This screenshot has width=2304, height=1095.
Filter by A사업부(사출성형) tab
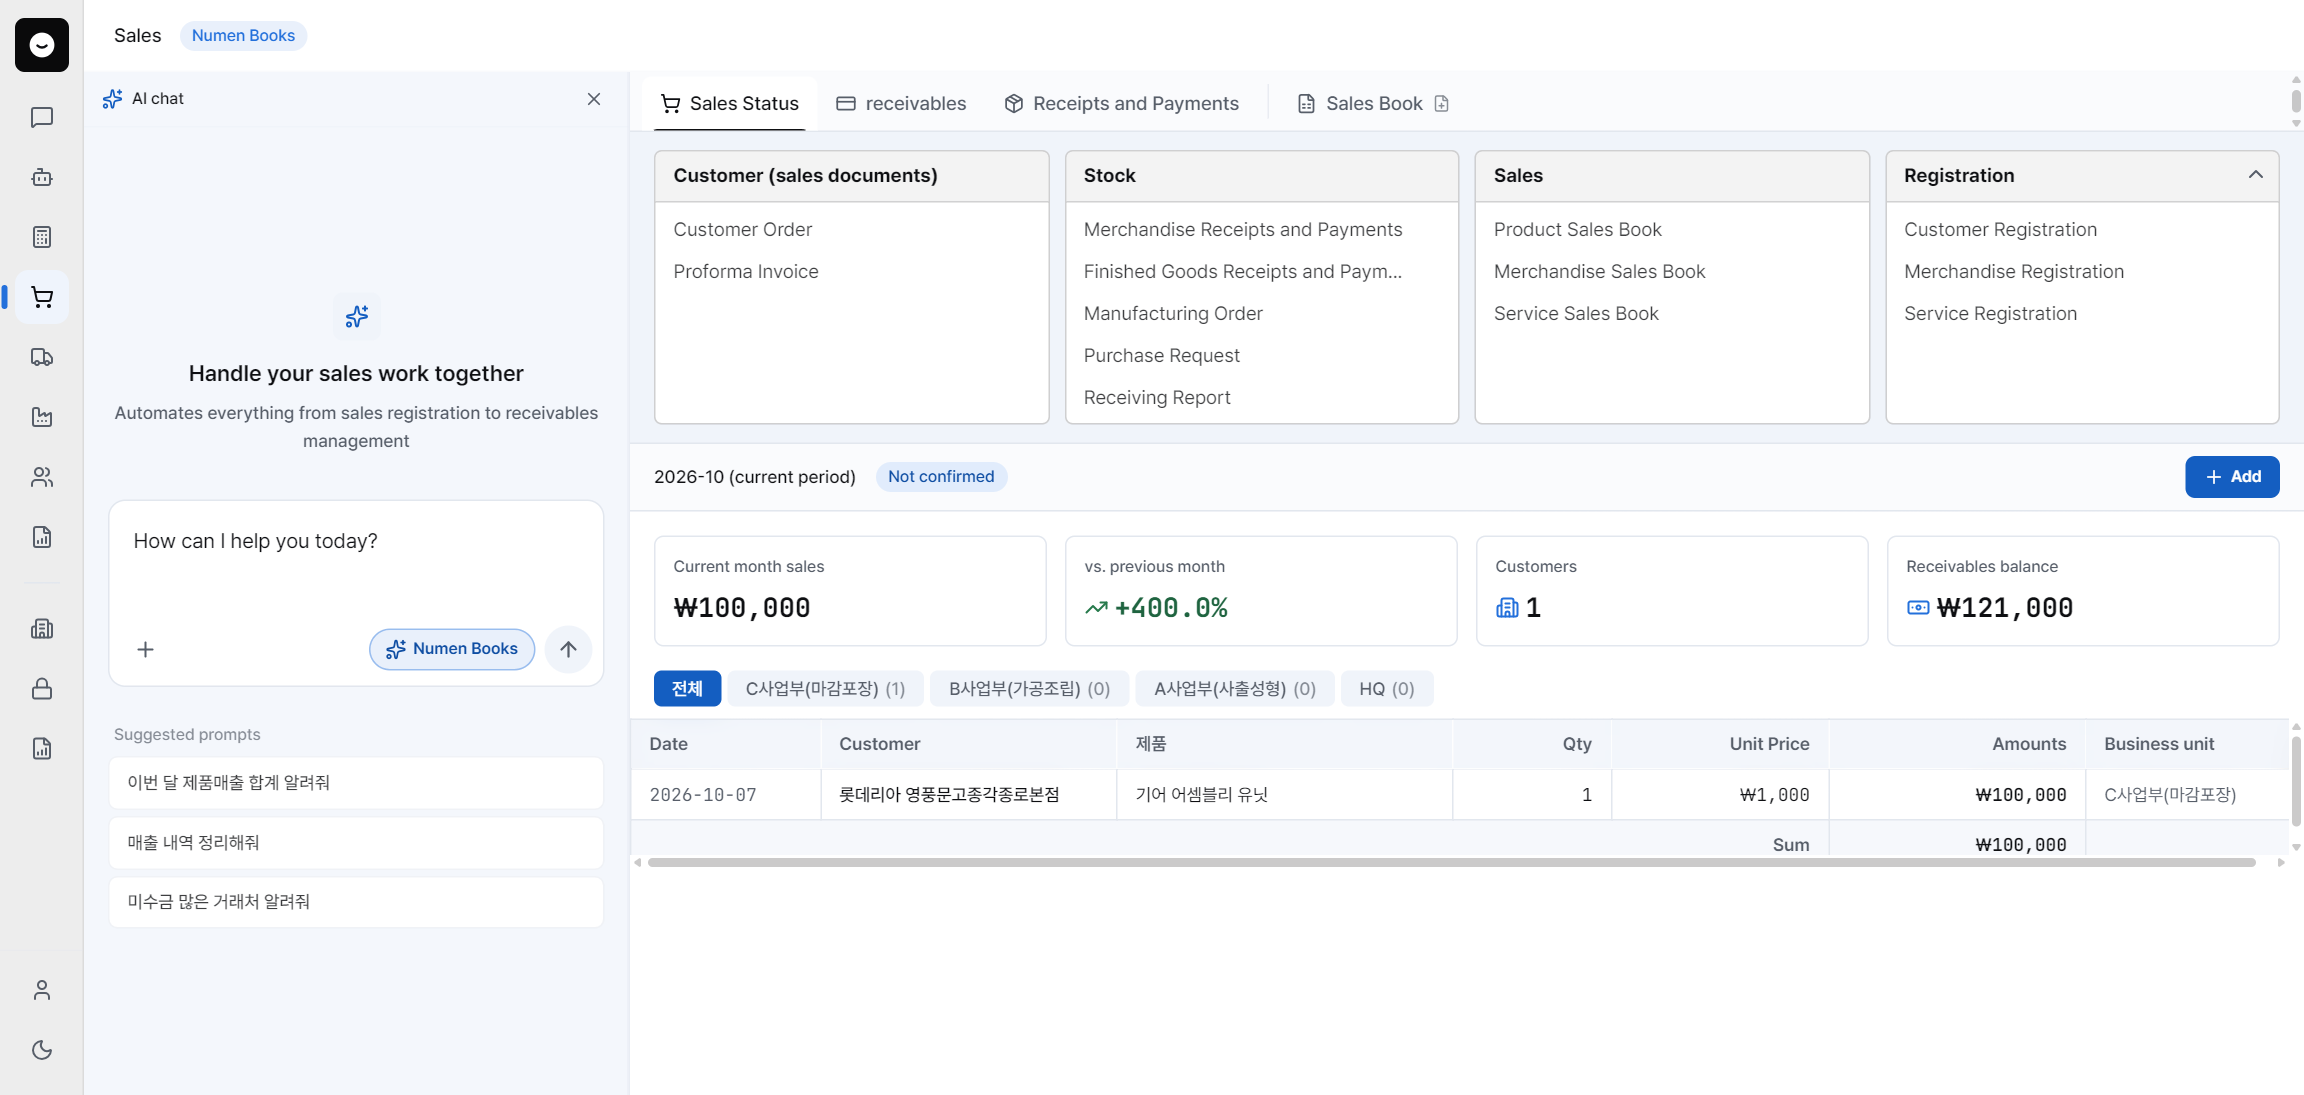tap(1235, 689)
